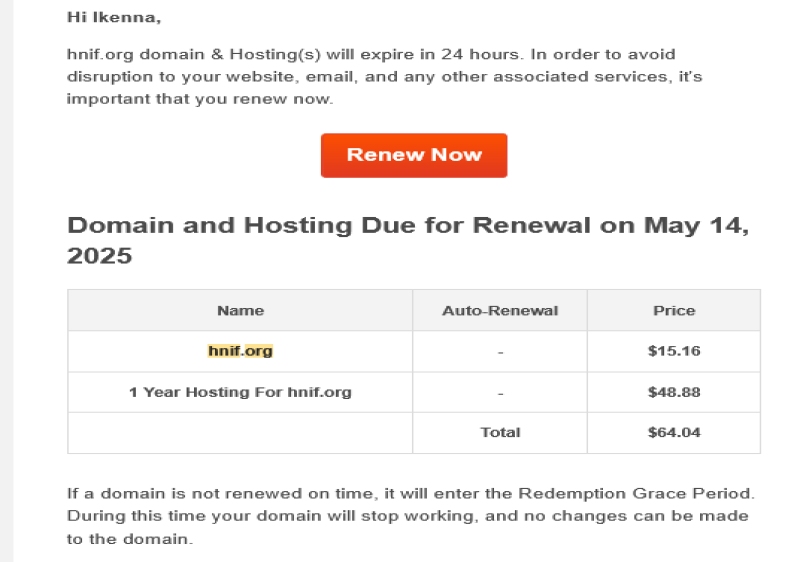Click the Auto-Renewal dash for hosting row
Image resolution: width=800 pixels, height=562 pixels.
click(x=500, y=393)
